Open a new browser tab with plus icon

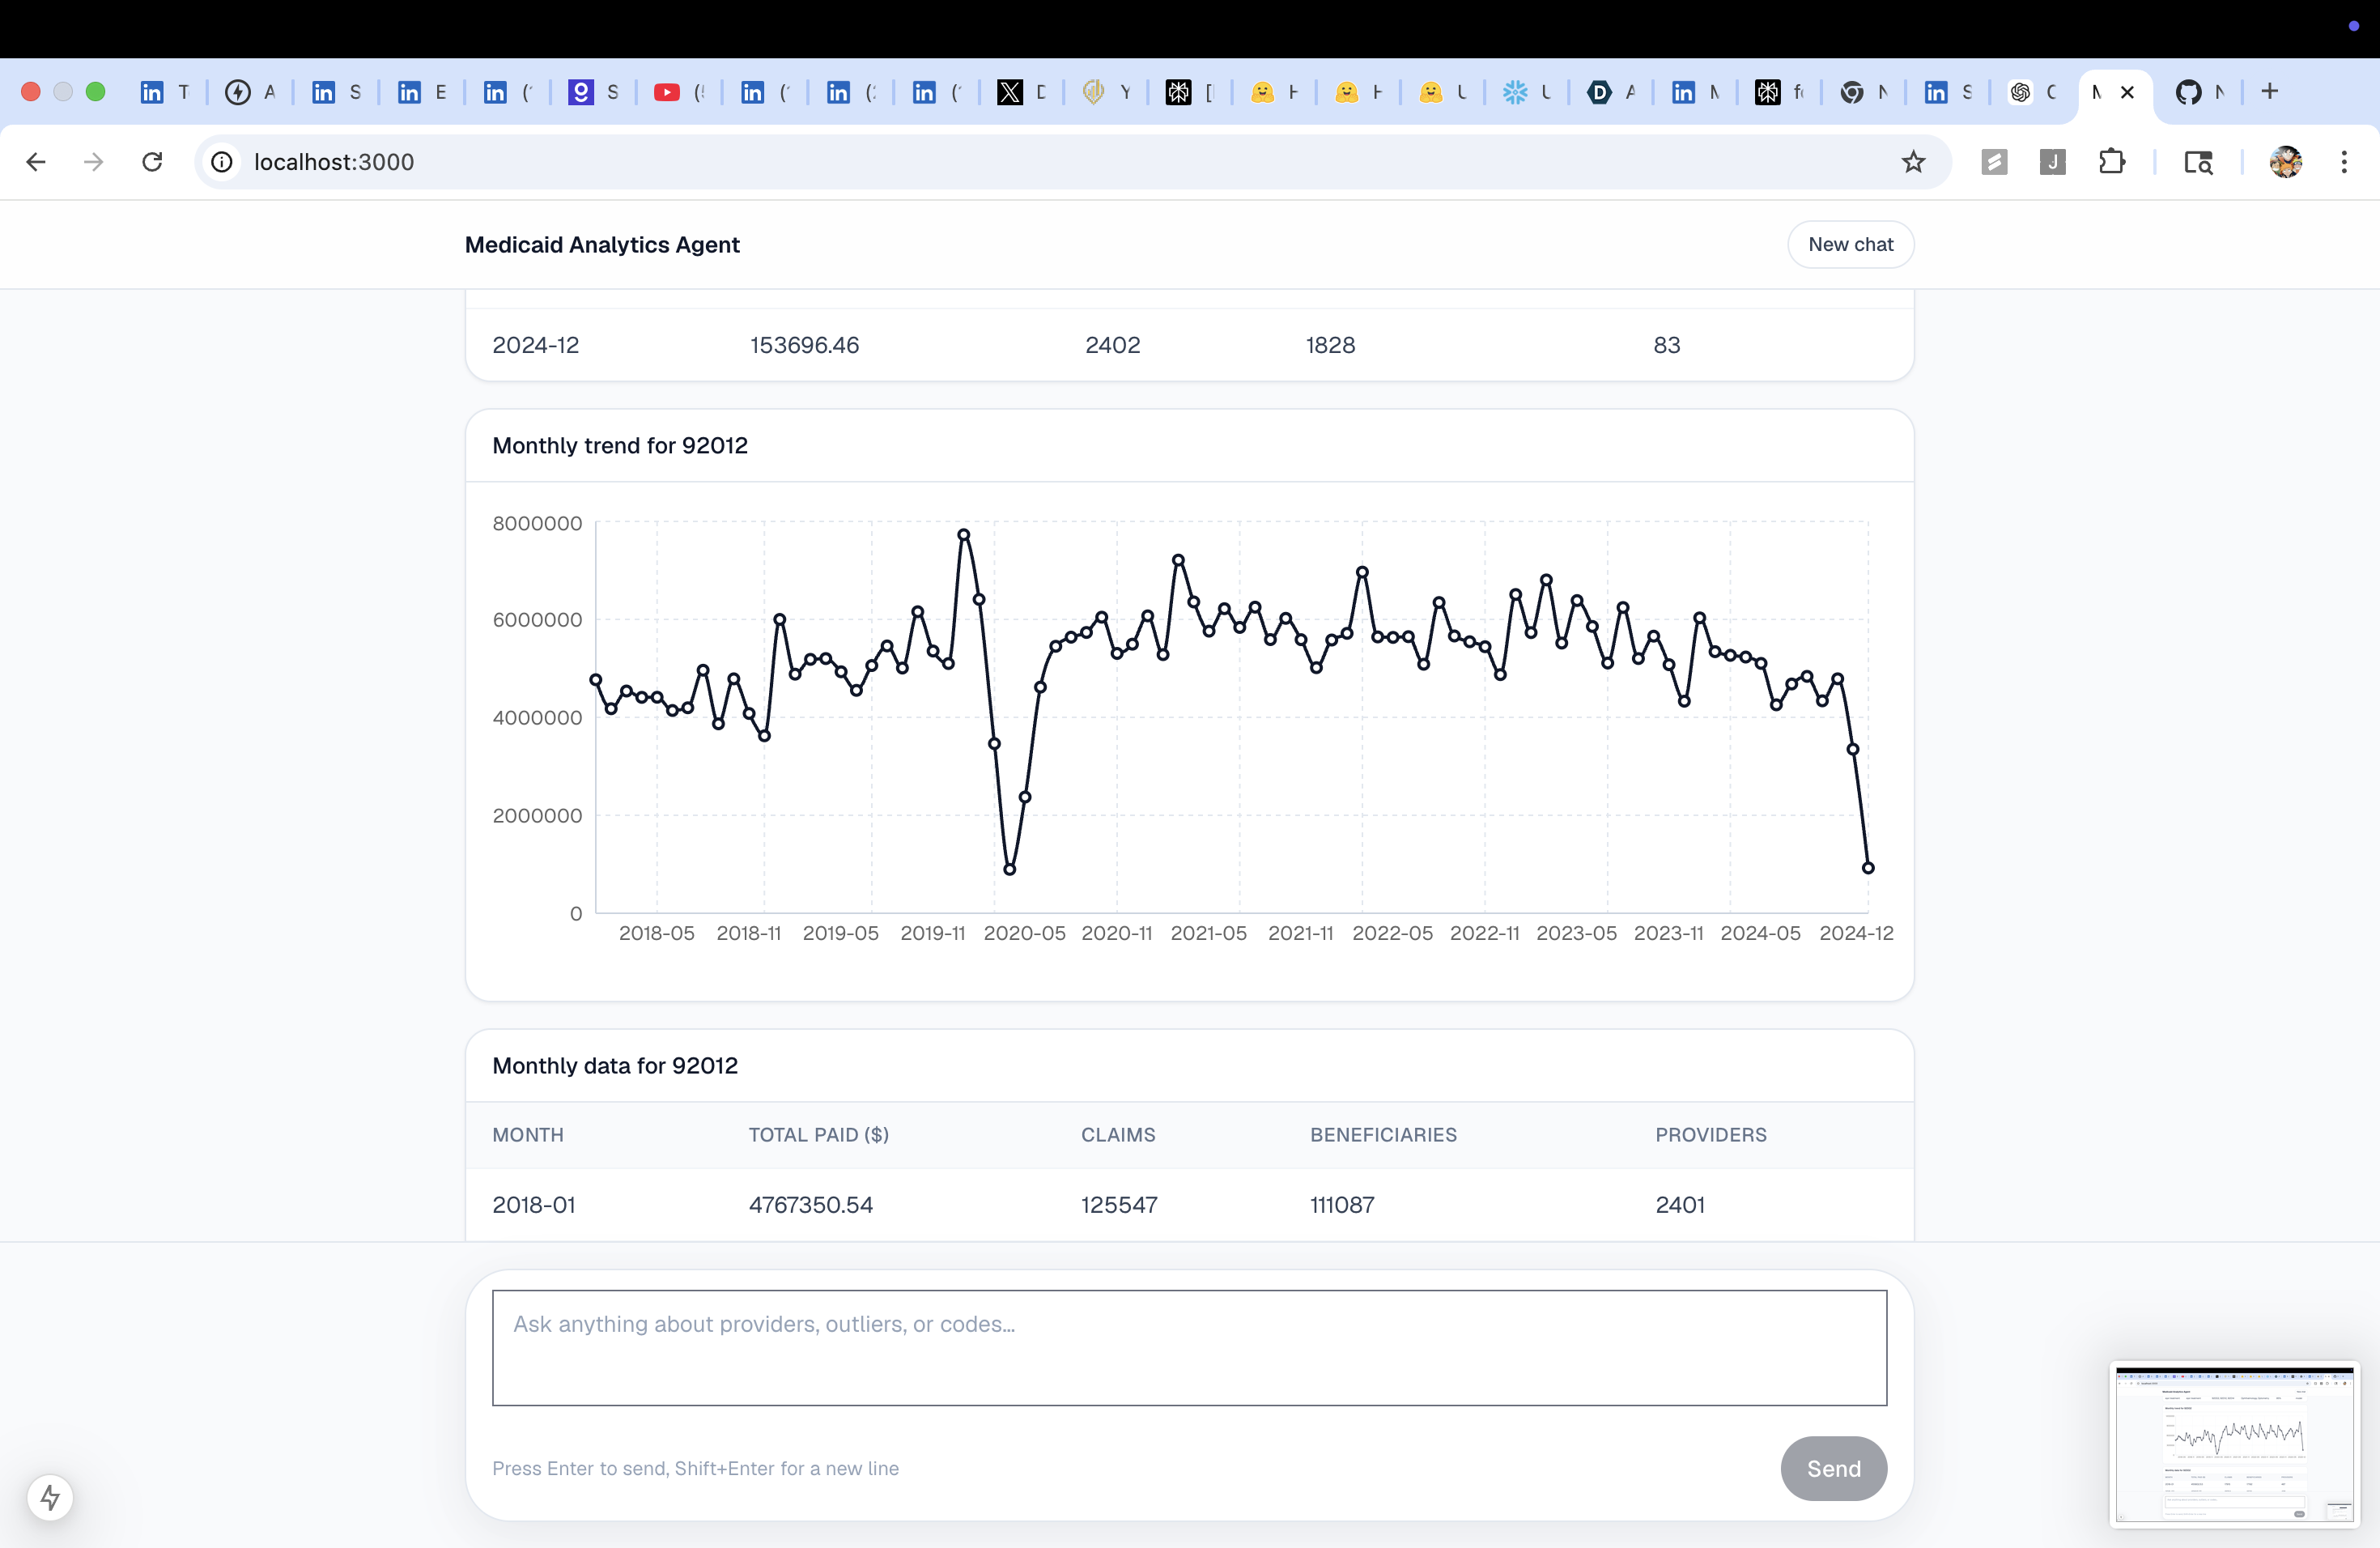(x=2269, y=92)
